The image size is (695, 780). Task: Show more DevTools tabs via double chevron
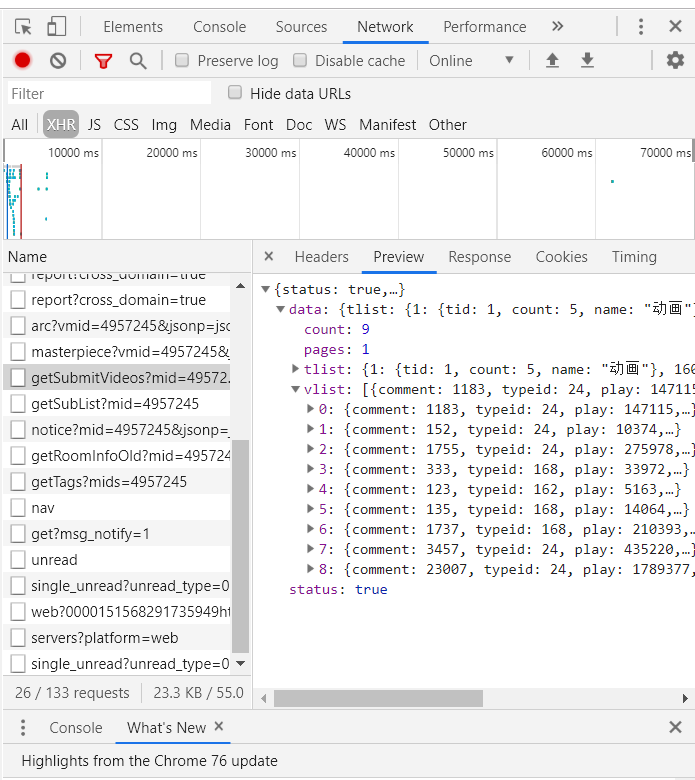tap(558, 26)
